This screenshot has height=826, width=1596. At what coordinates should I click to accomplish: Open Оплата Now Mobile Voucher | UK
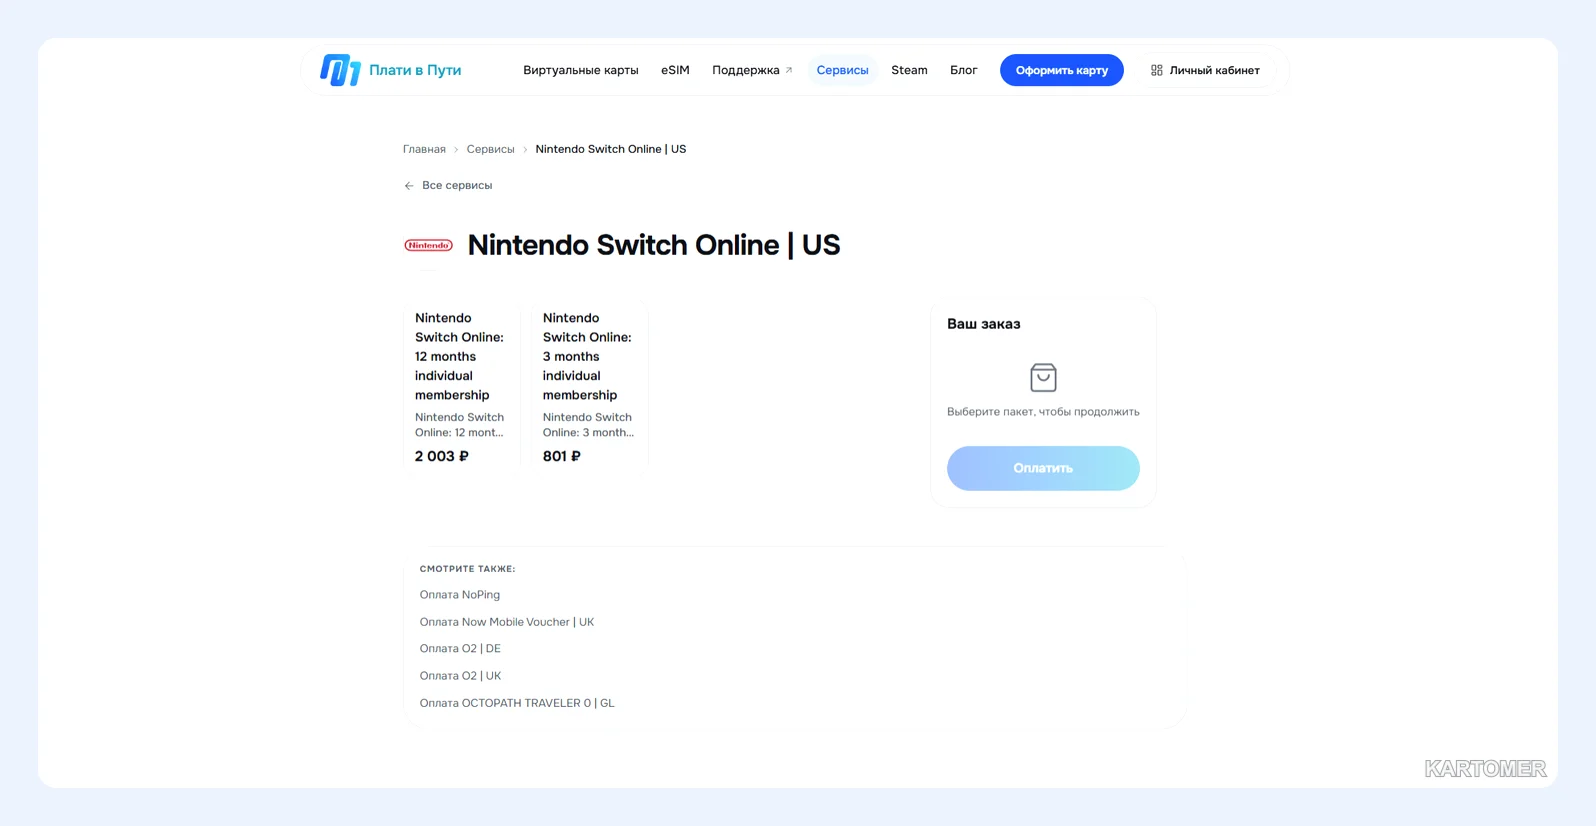pos(506,622)
